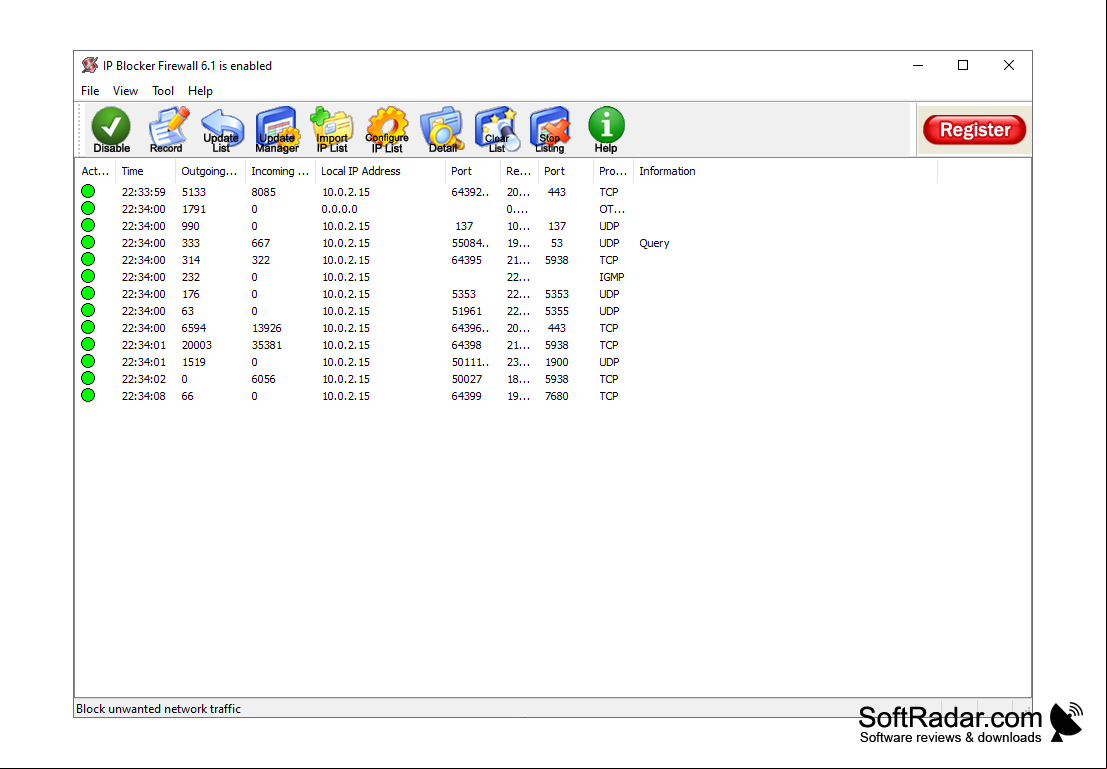Open Configure IP List from the toolbar
1107x769 pixels.
point(387,130)
